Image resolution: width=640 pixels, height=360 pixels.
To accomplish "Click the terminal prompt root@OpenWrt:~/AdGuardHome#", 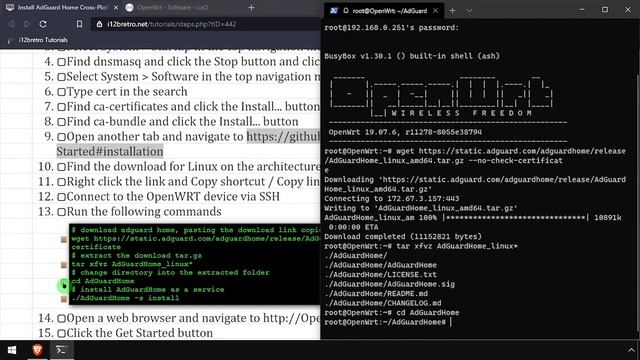I will click(385, 322).
